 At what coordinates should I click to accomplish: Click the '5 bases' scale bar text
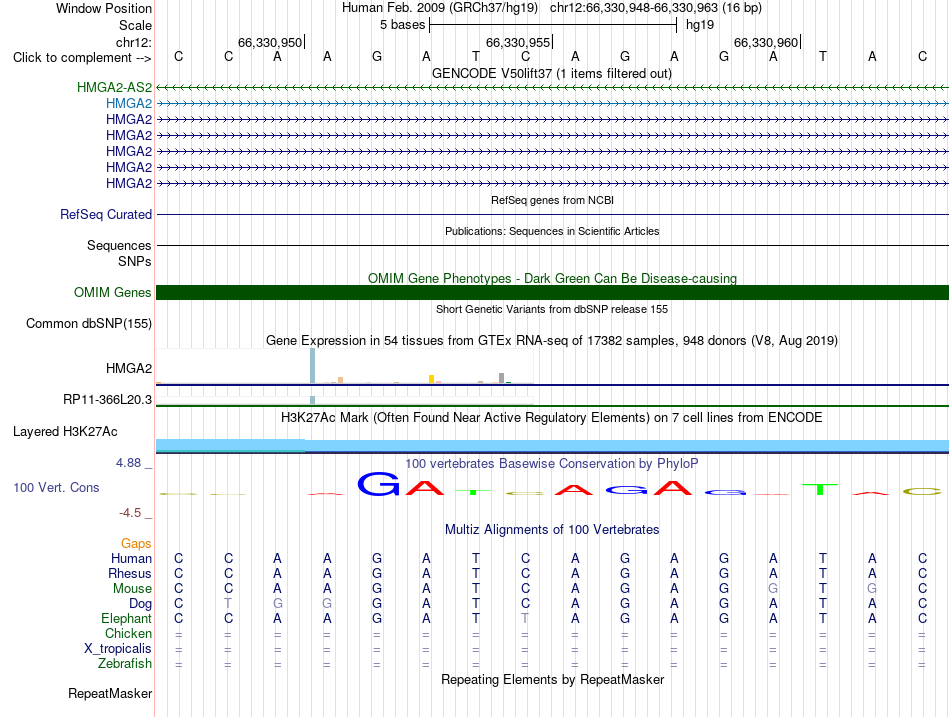coord(402,25)
